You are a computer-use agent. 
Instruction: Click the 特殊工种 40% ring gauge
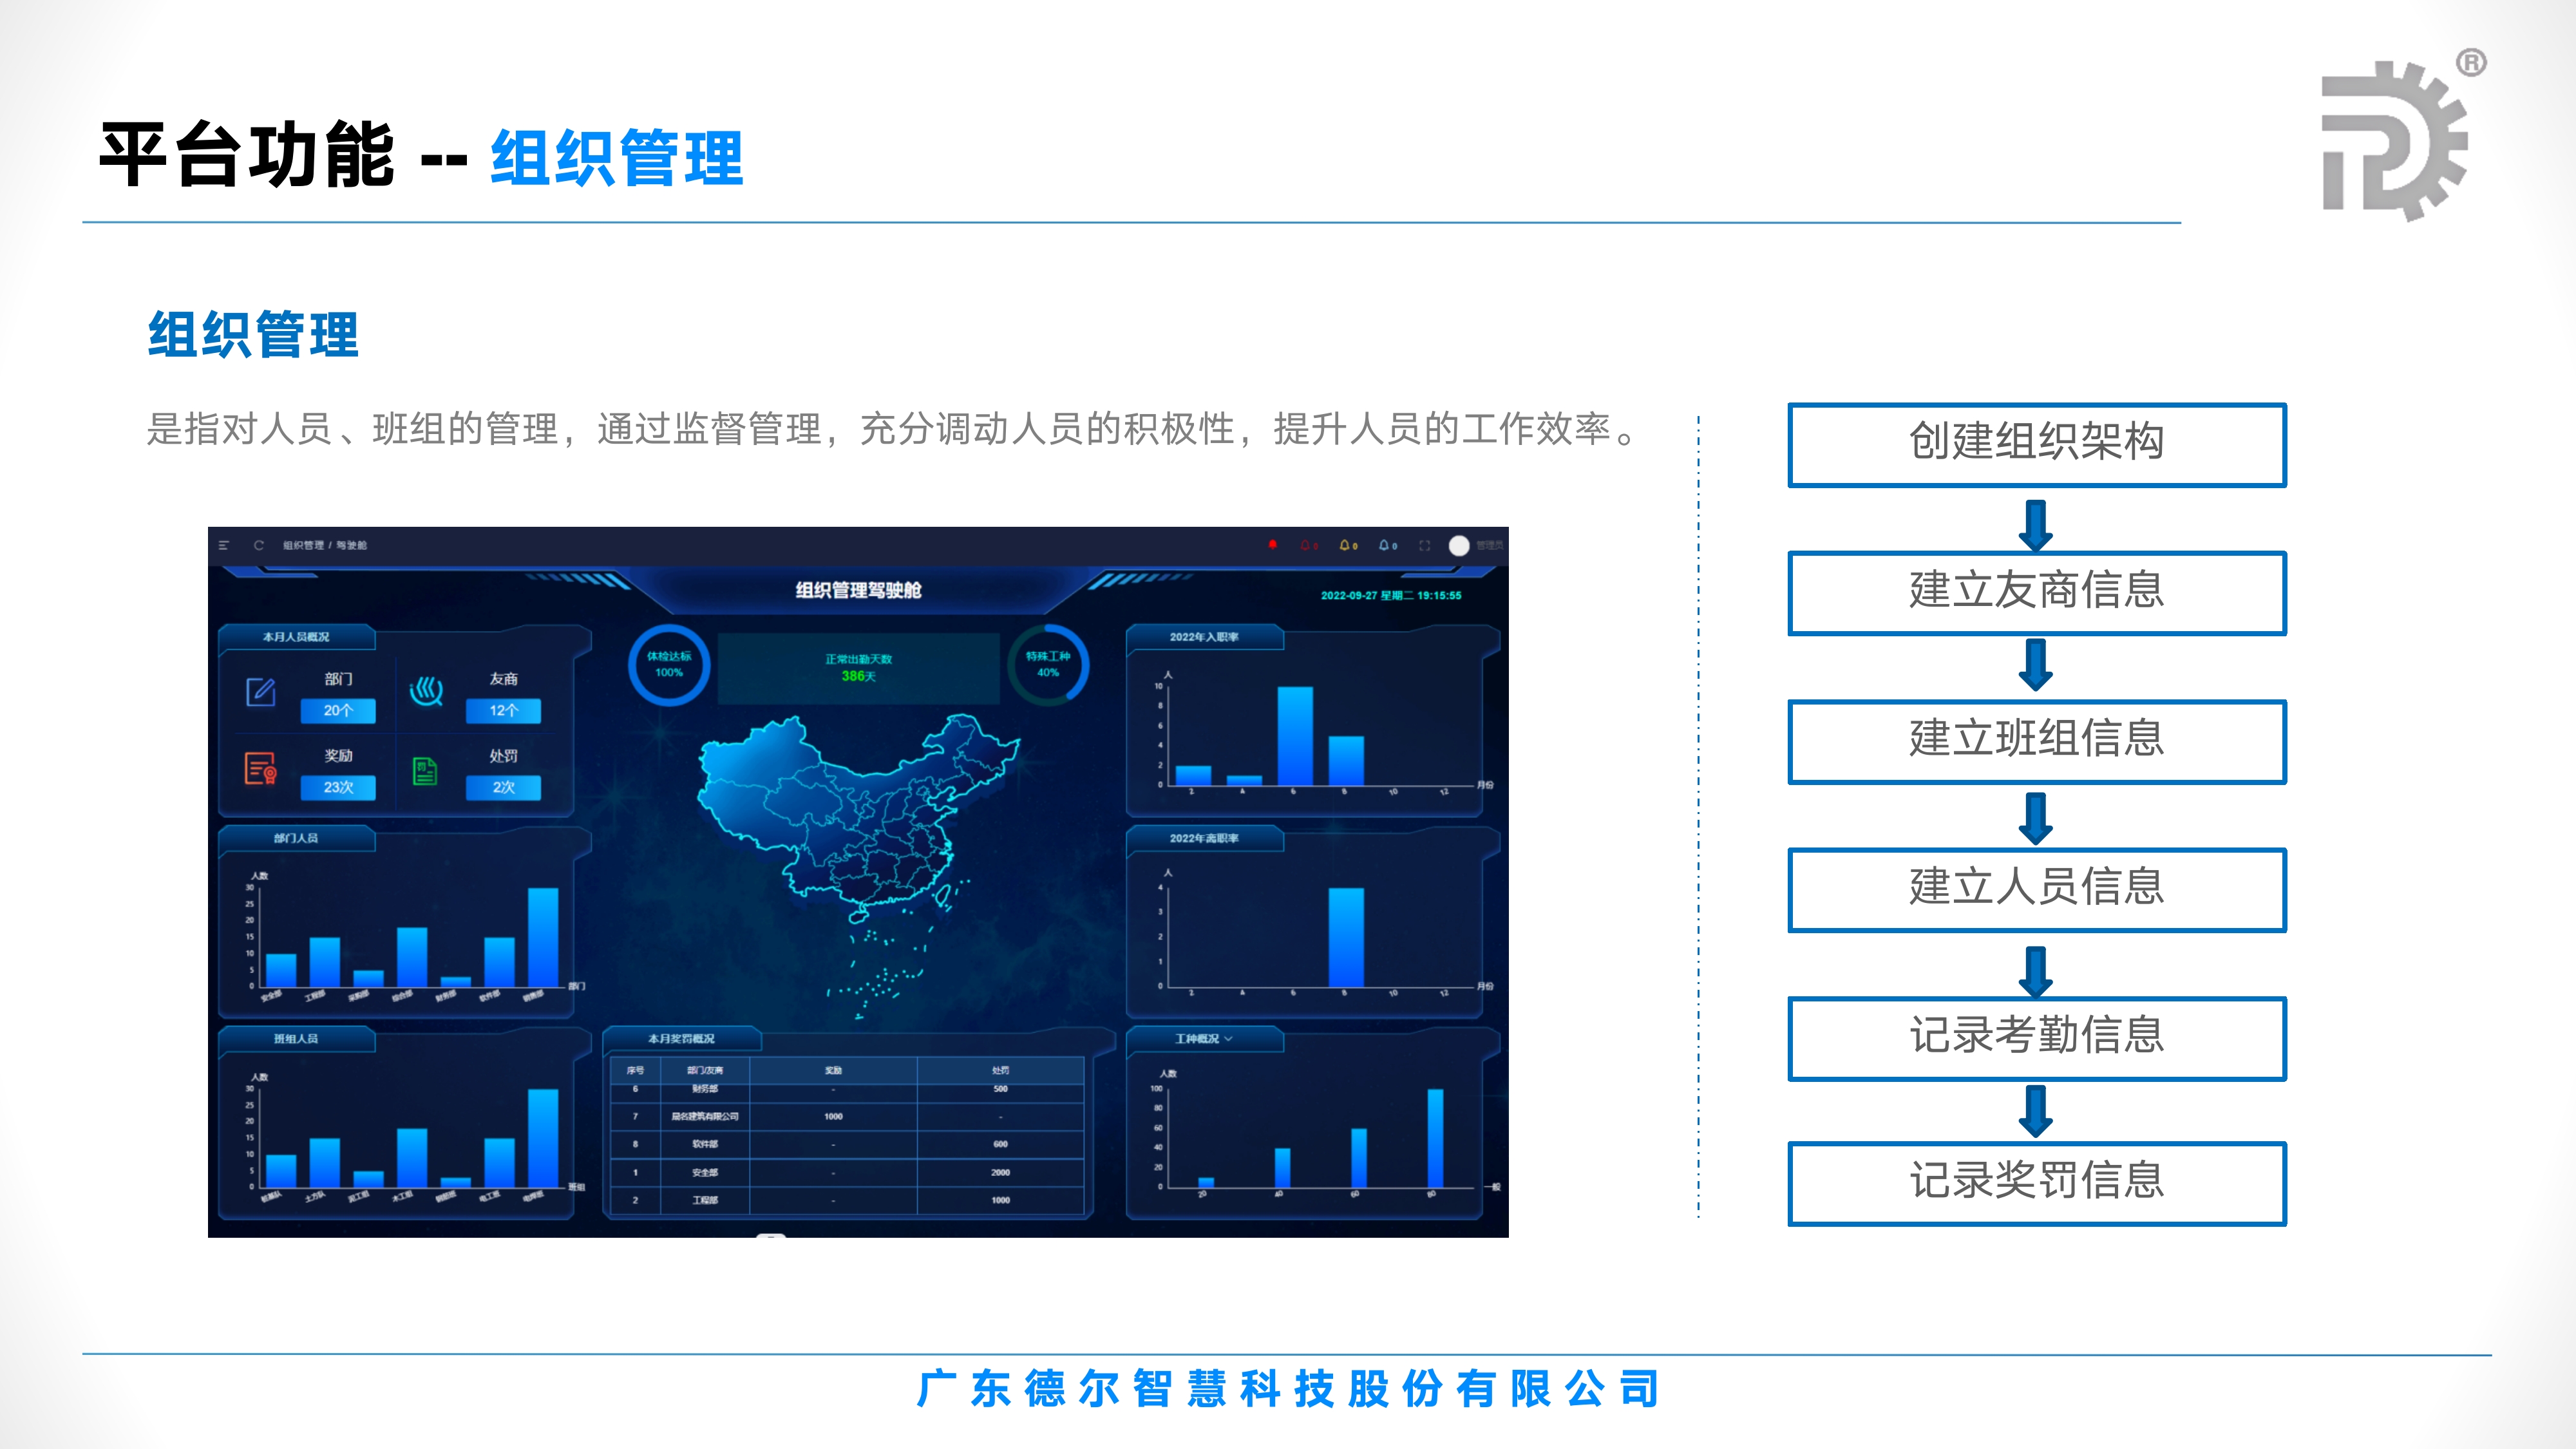tap(1048, 665)
